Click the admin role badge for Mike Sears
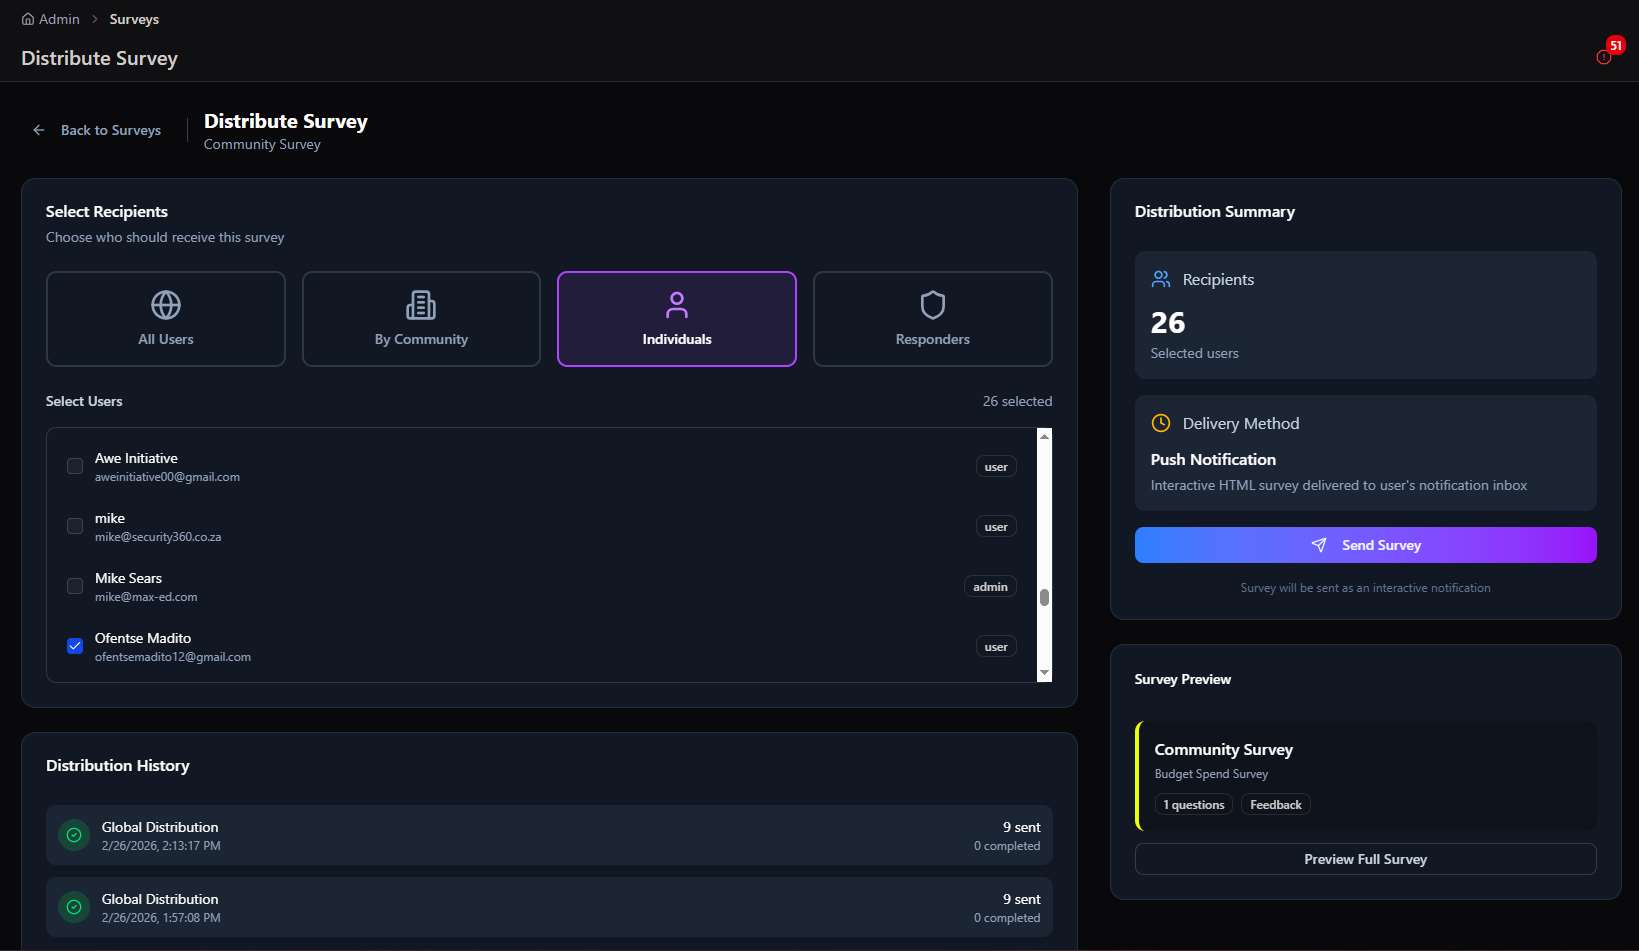 [990, 587]
